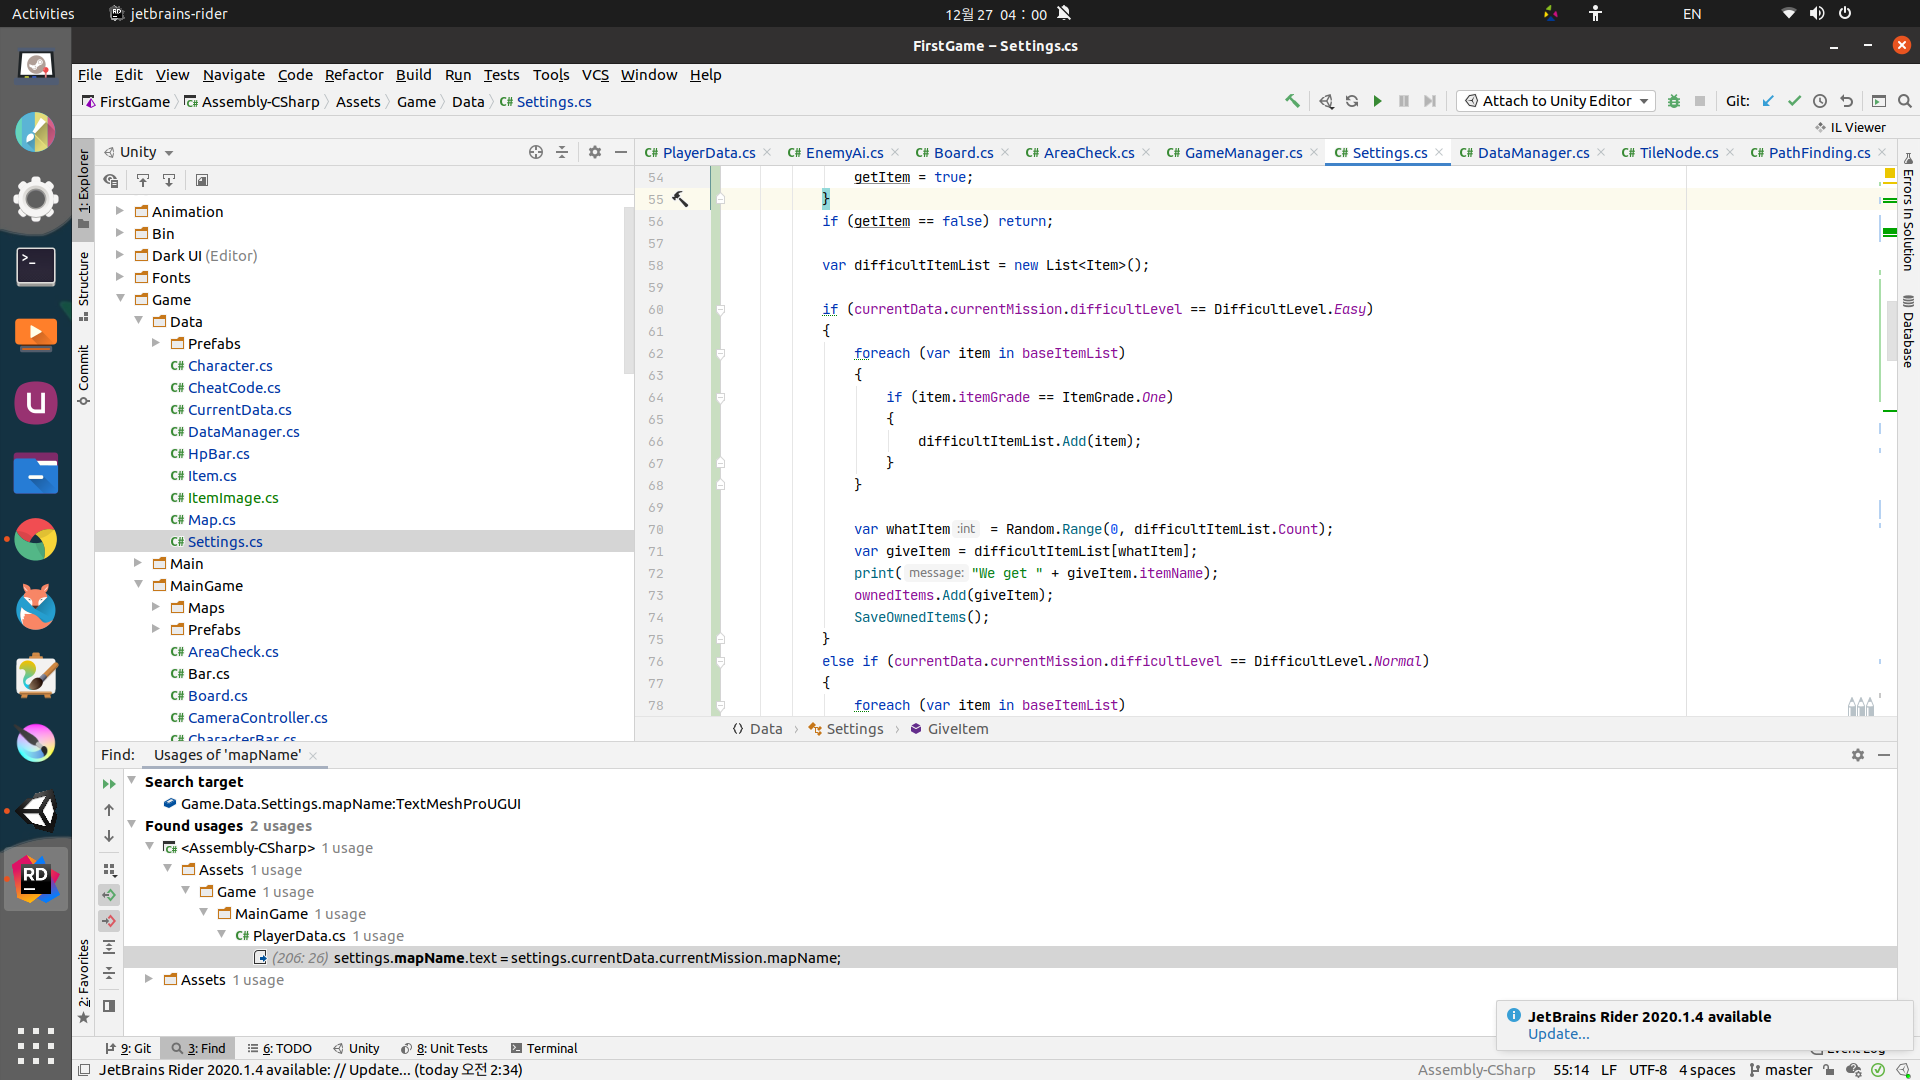Viewport: 1920px width, 1080px height.
Task: Open Explorer panel gear settings
Action: click(x=595, y=152)
